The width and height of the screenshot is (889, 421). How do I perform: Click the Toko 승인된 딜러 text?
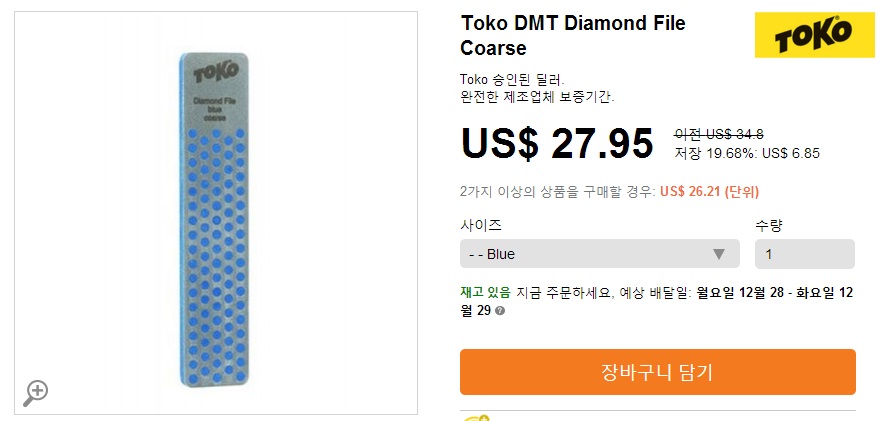tap(512, 79)
